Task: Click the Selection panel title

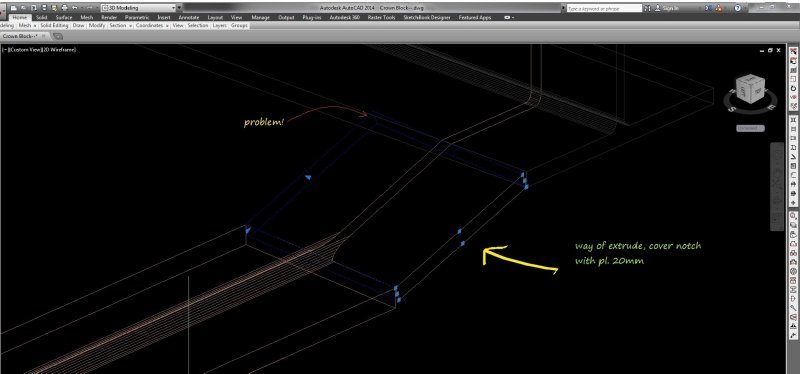Action: tap(198, 25)
